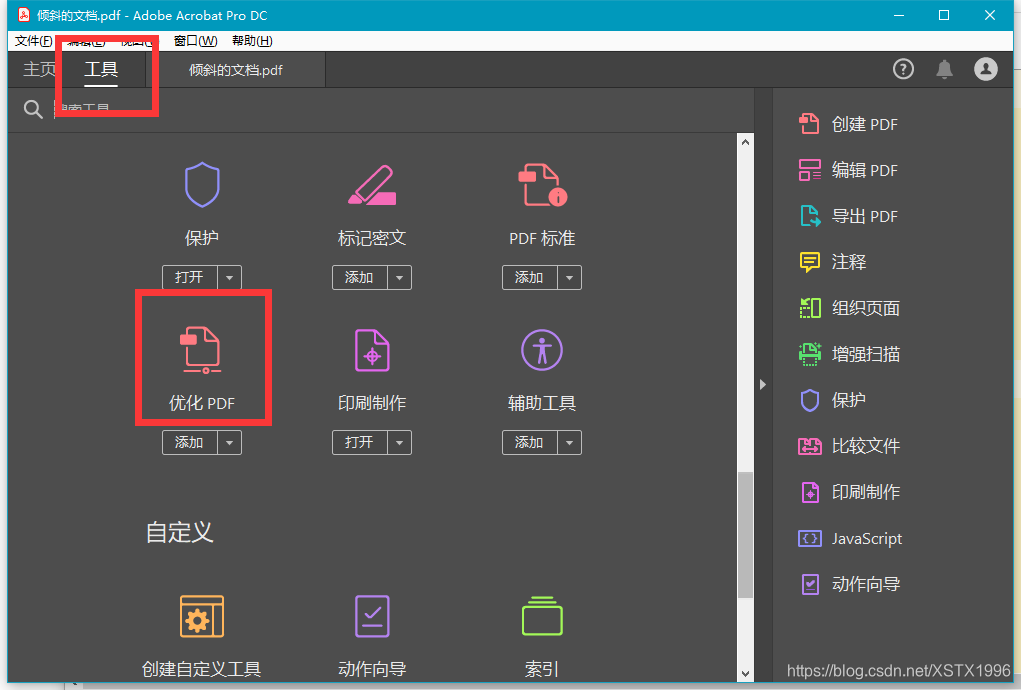The image size is (1021, 690).
Task: Switch to the 主页 tab
Action: (x=39, y=69)
